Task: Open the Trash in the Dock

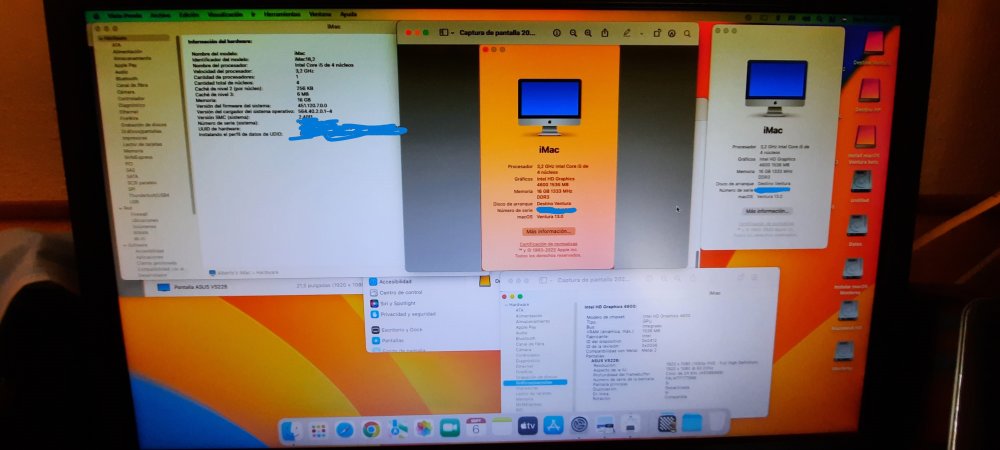Action: coord(718,422)
